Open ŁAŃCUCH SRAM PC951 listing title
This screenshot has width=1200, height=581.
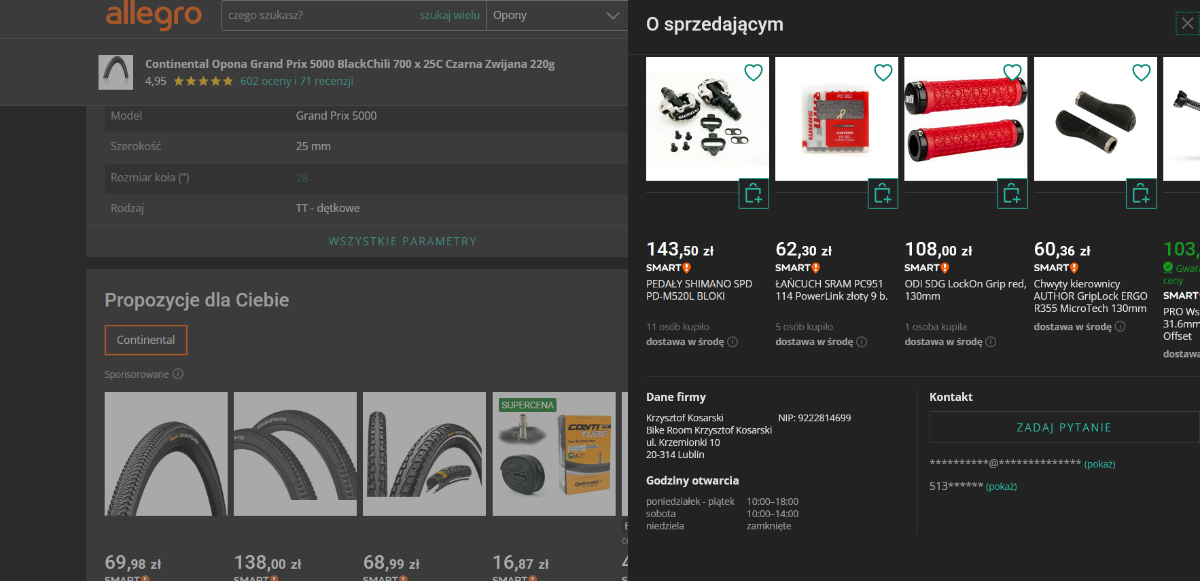[x=832, y=290]
